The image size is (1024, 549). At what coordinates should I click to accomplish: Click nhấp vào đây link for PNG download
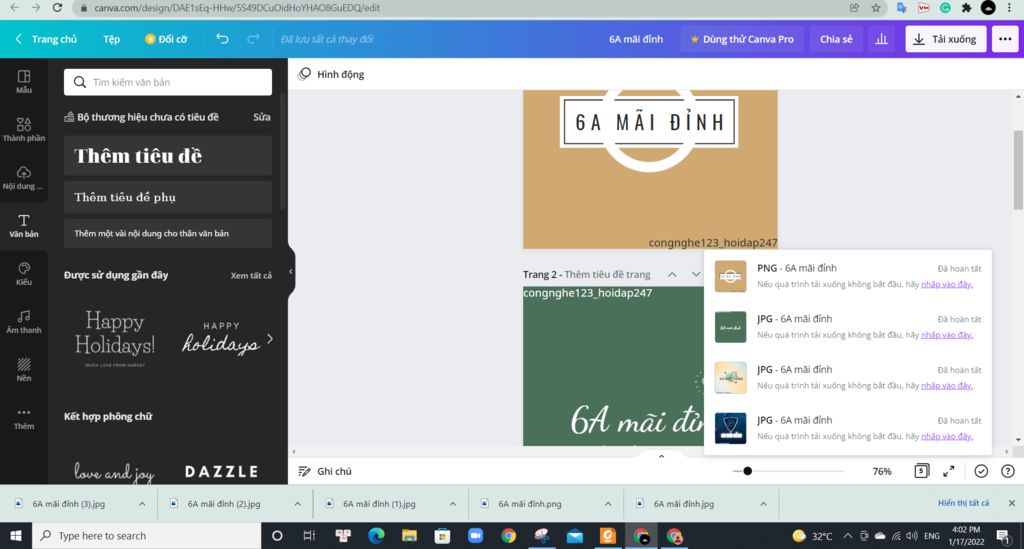coord(946,284)
